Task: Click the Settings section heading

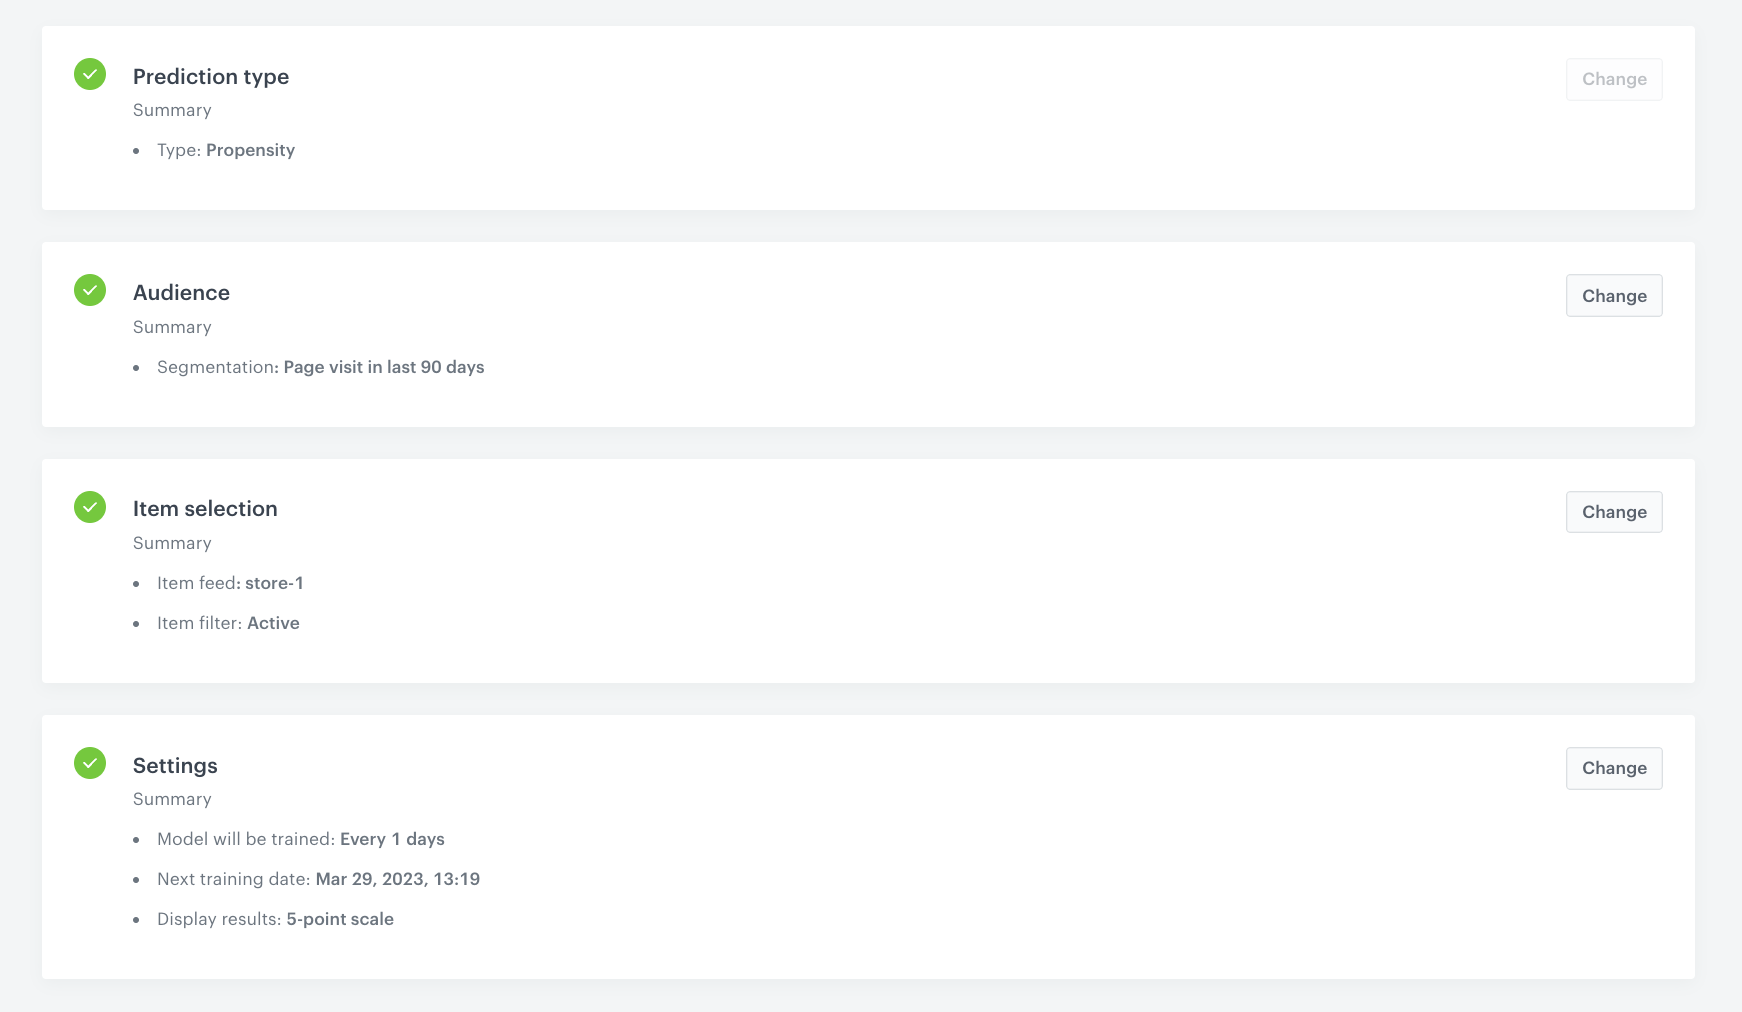Action: pyautogui.click(x=175, y=766)
